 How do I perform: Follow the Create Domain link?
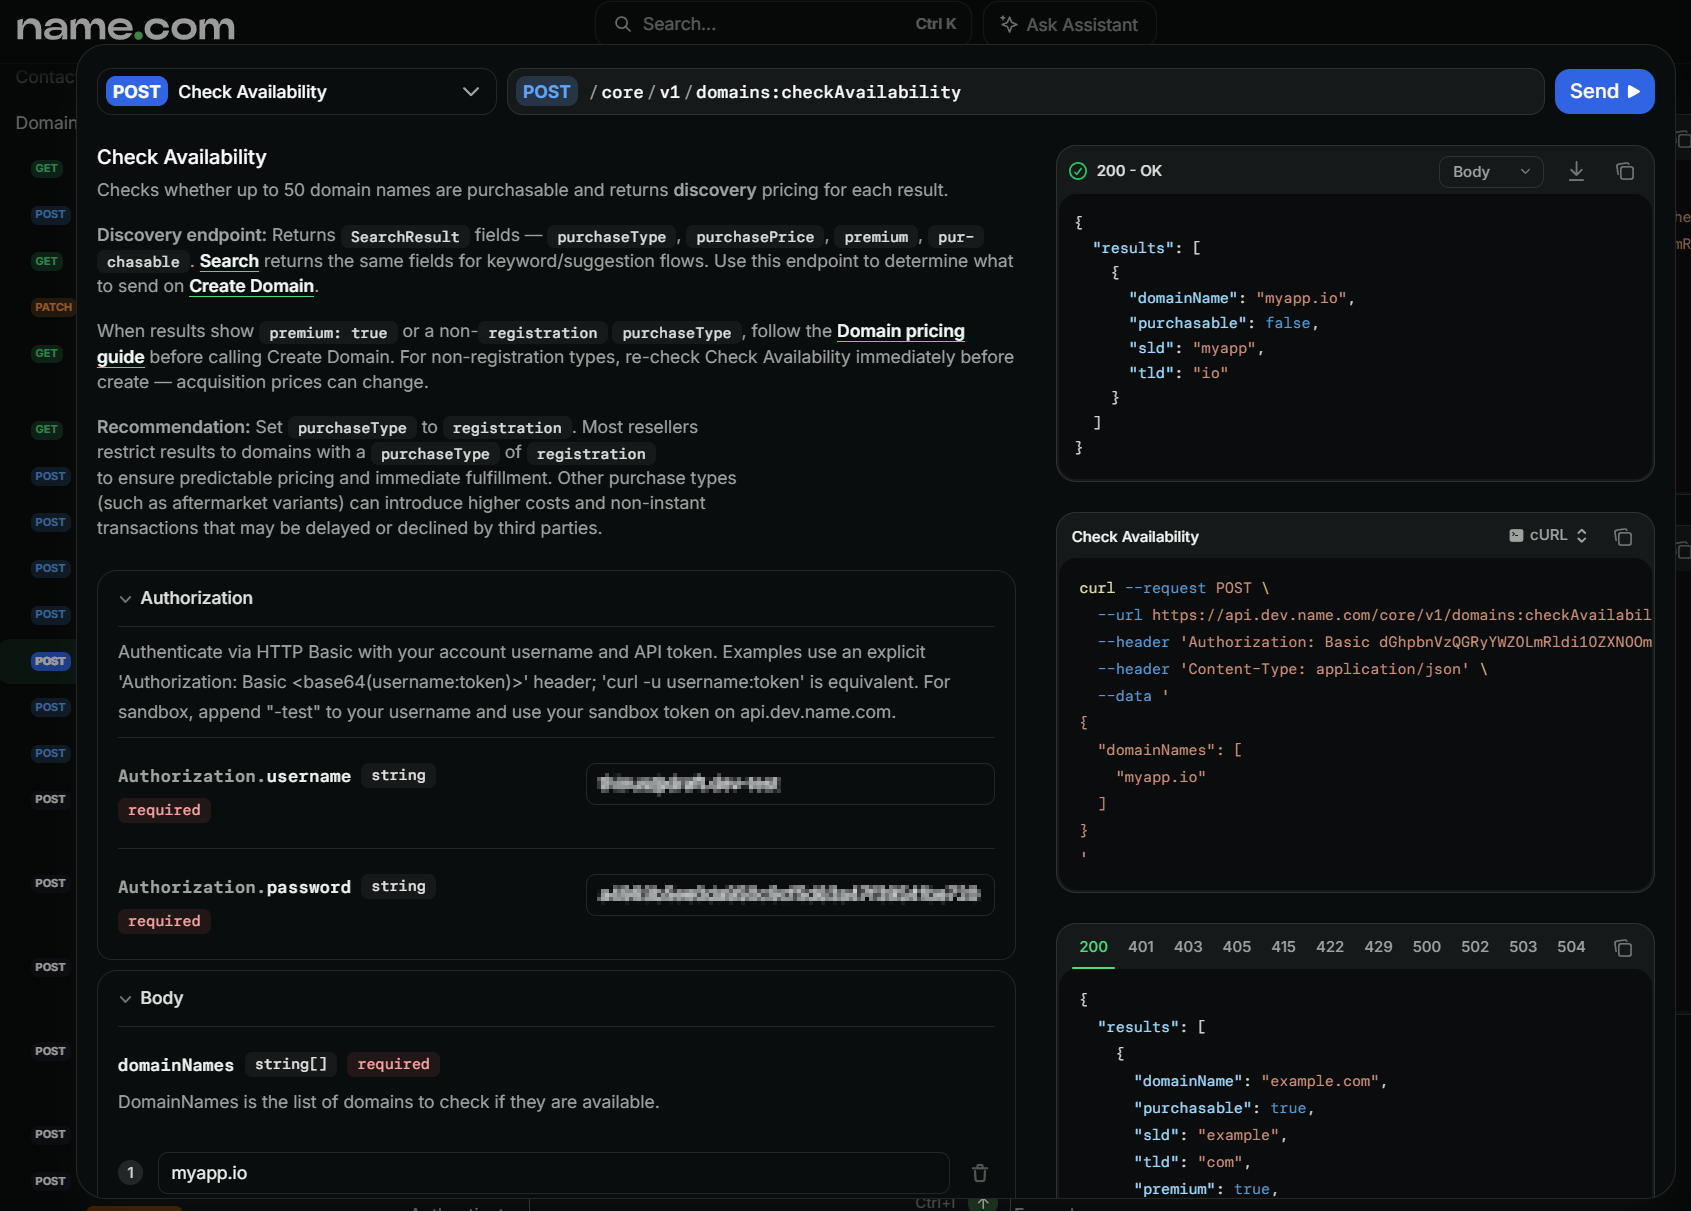coord(252,286)
